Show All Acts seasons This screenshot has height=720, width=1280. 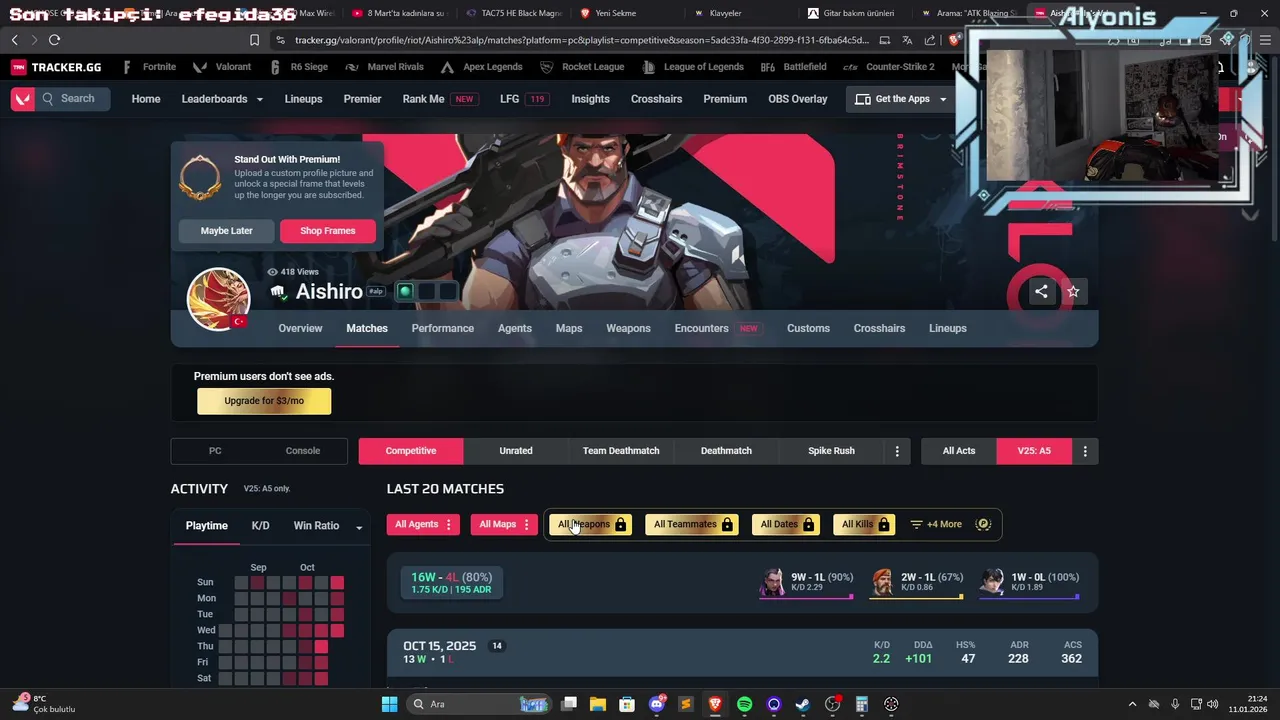click(x=959, y=451)
